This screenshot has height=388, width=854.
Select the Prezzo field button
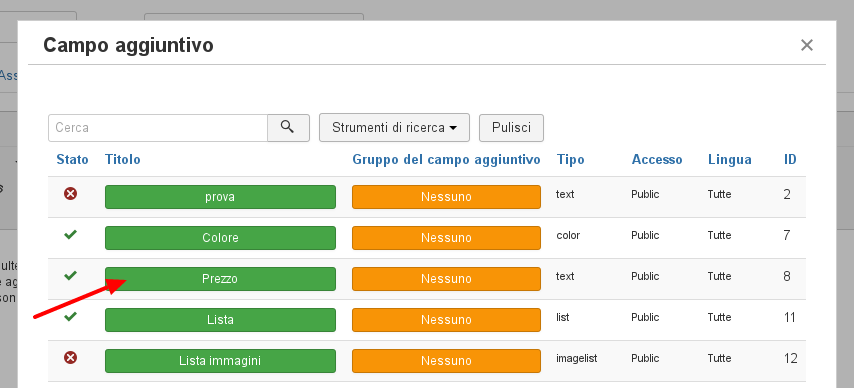(220, 278)
